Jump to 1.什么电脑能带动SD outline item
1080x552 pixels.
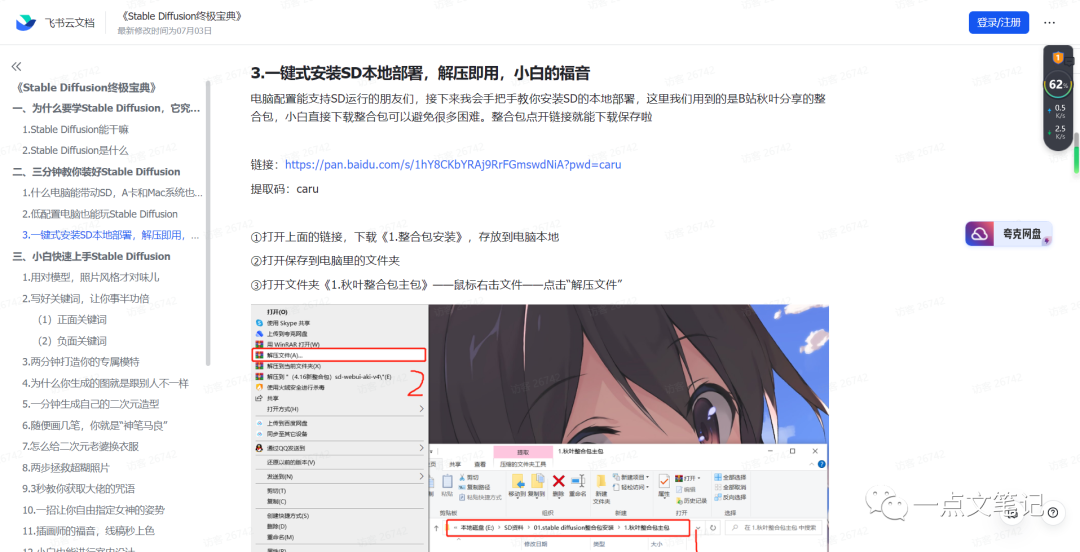pos(112,193)
